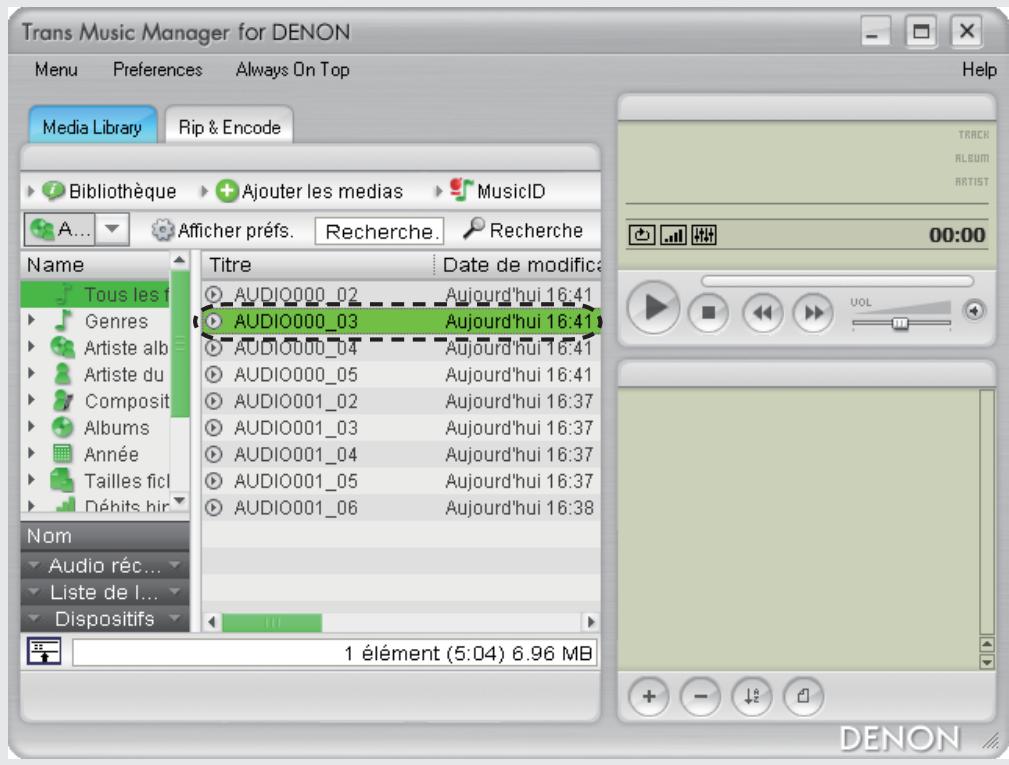Screen dimensions: 1009x765
Task: Click the Artiste album icon in the tree
Action: coord(62,347)
